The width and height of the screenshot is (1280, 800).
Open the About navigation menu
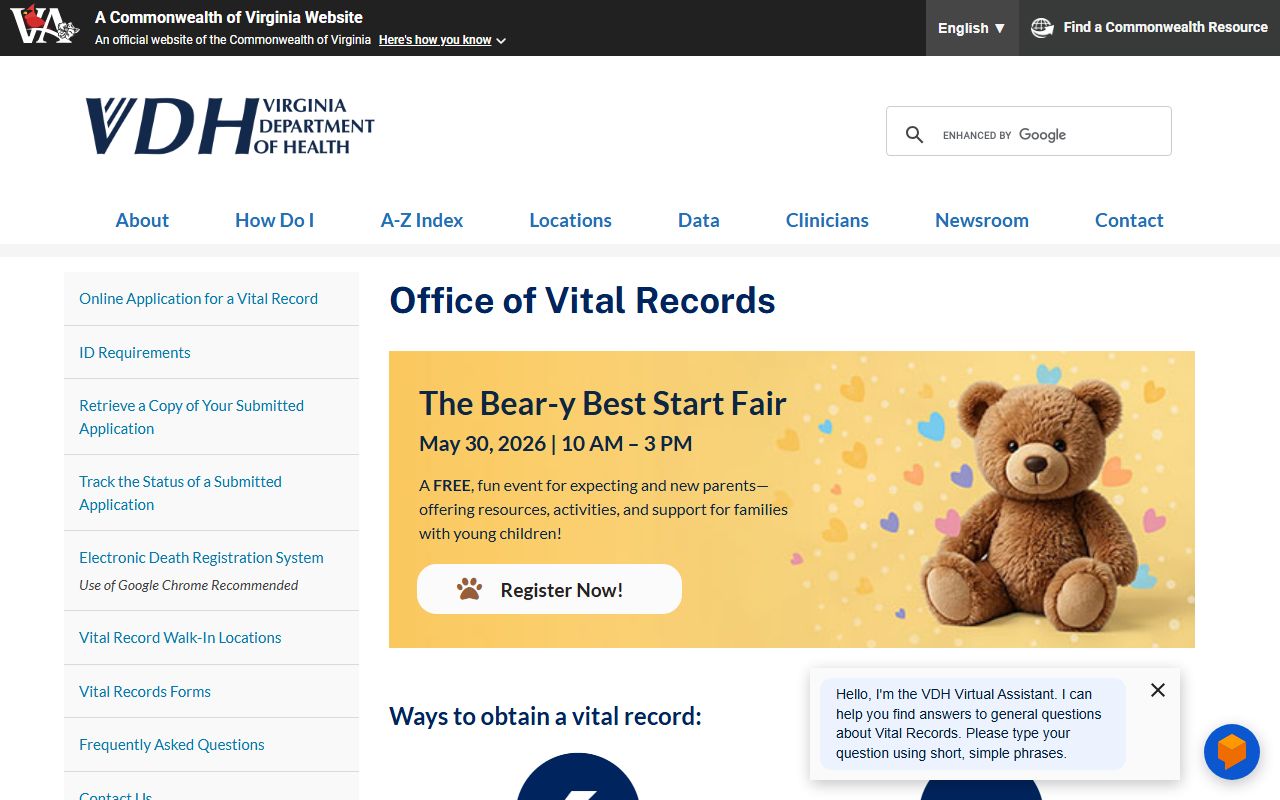[x=142, y=220]
